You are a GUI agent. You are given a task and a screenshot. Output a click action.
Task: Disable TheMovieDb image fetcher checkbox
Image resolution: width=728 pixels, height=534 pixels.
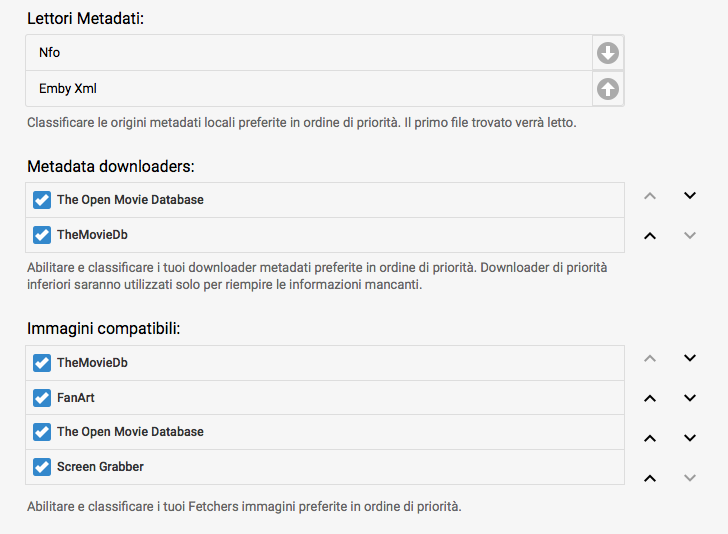pyautogui.click(x=42, y=363)
